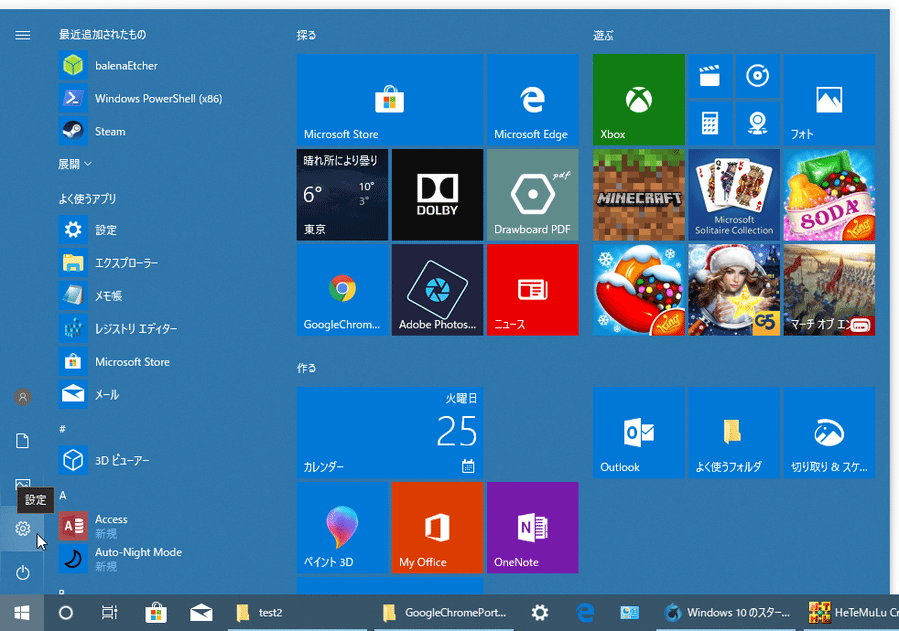
Task: Open Mail from the taskbar
Action: 201,613
